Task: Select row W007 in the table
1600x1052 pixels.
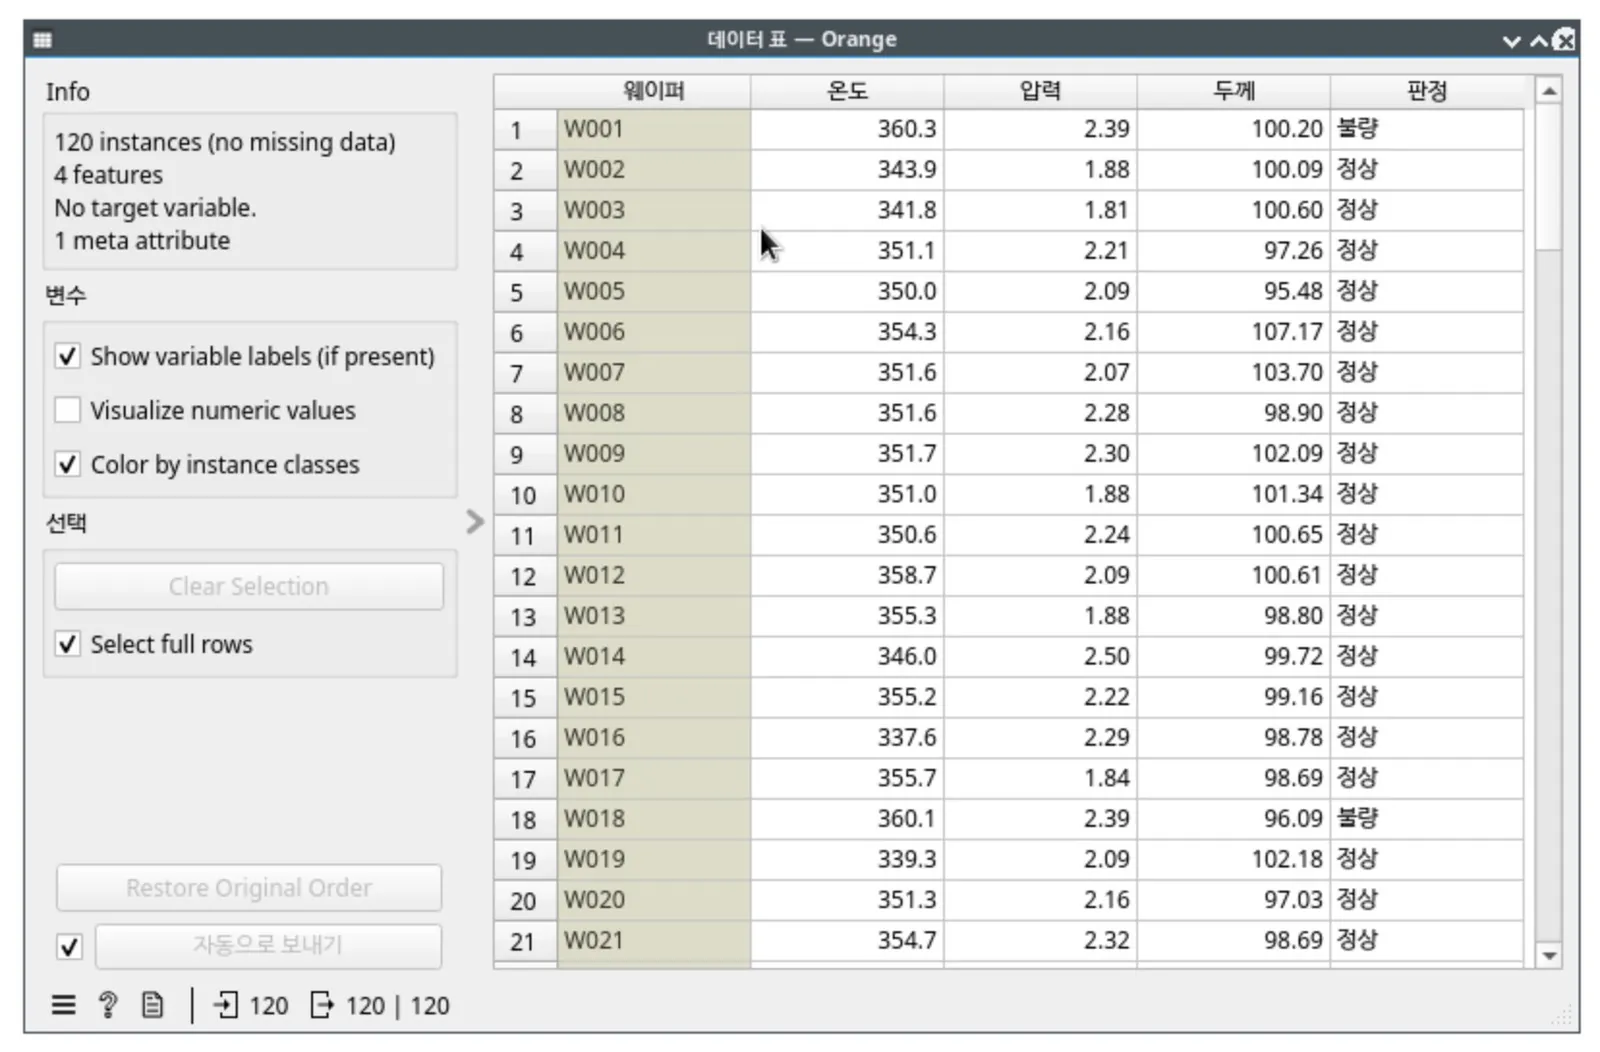Action: coord(1008,372)
